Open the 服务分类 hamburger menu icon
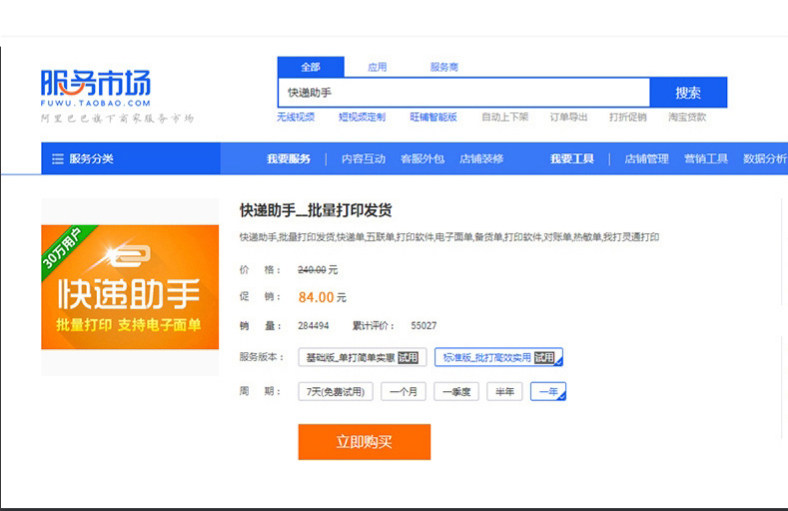Screen dimensions: 788x511 click(58, 159)
